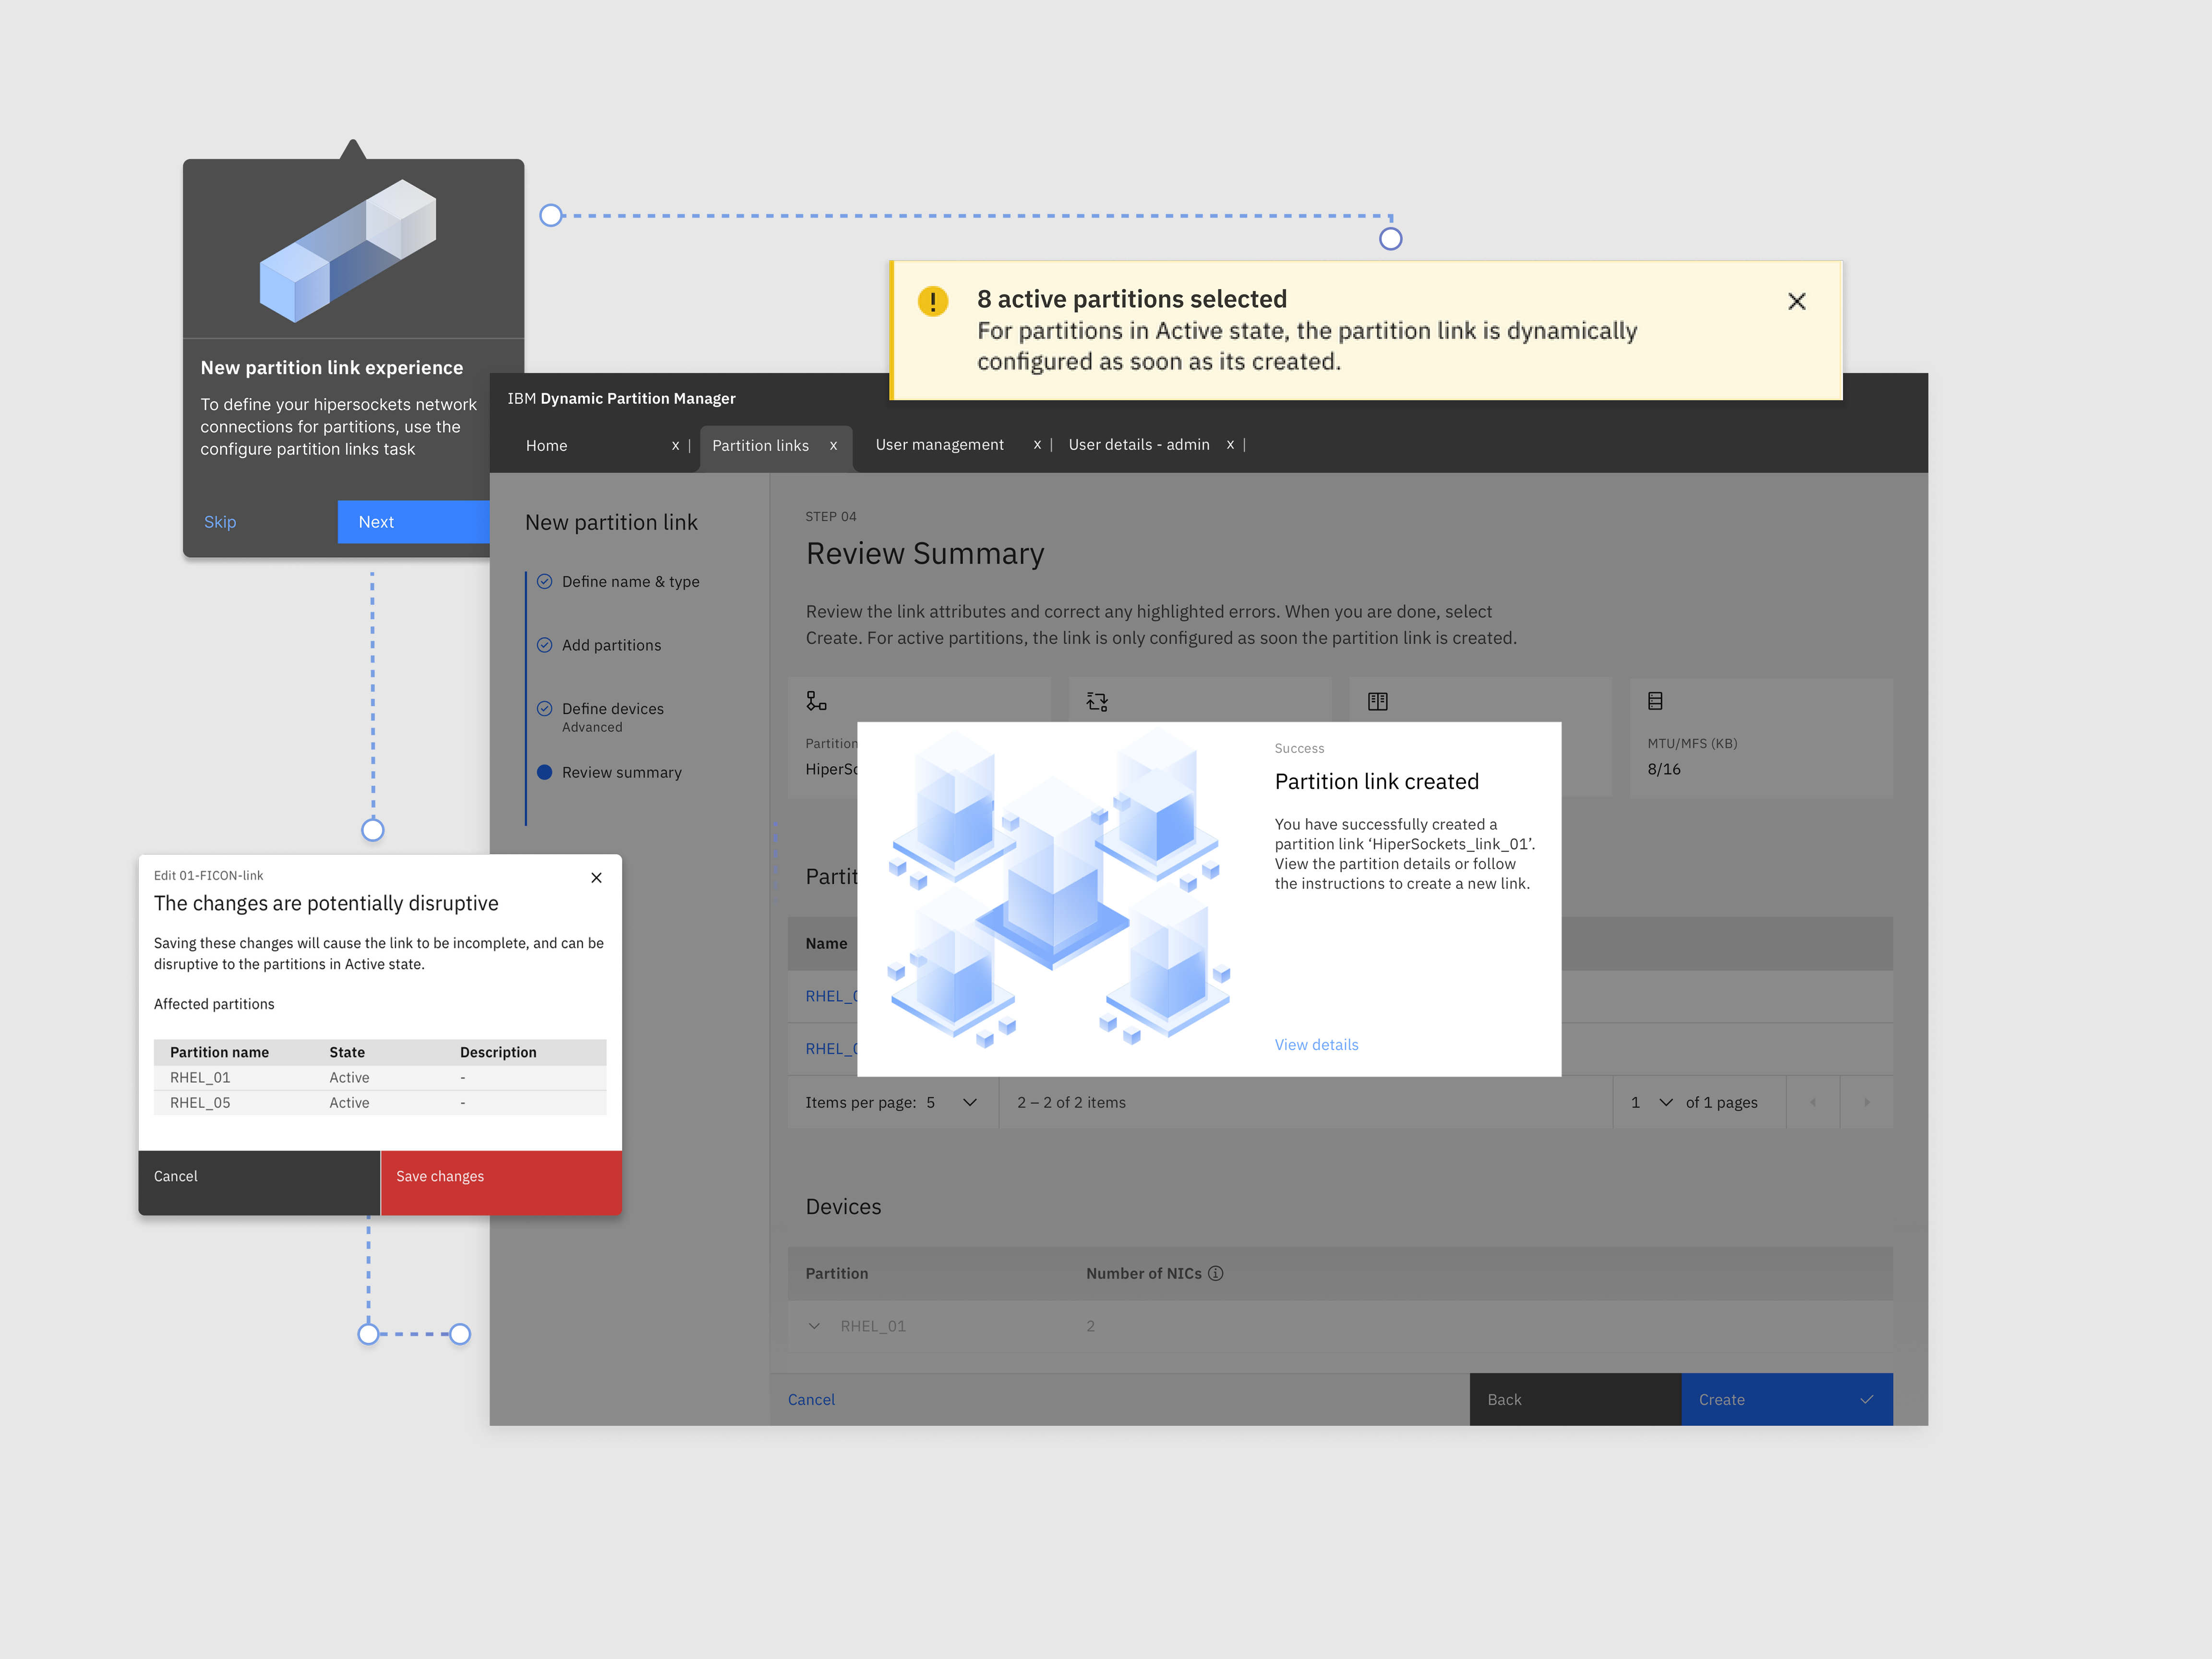Expand the RHEL_01 devices row
Viewport: 2212px width, 1659px height.
pyautogui.click(x=814, y=1326)
